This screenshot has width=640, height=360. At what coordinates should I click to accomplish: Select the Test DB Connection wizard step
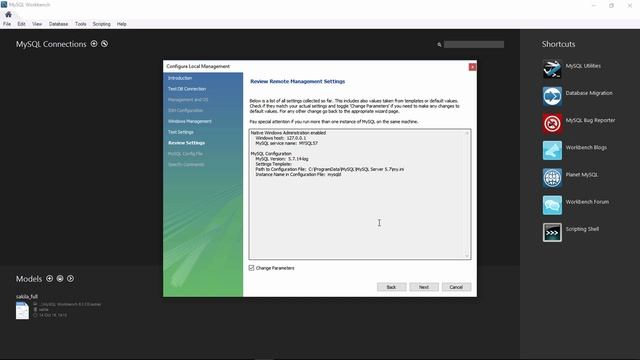click(x=187, y=89)
